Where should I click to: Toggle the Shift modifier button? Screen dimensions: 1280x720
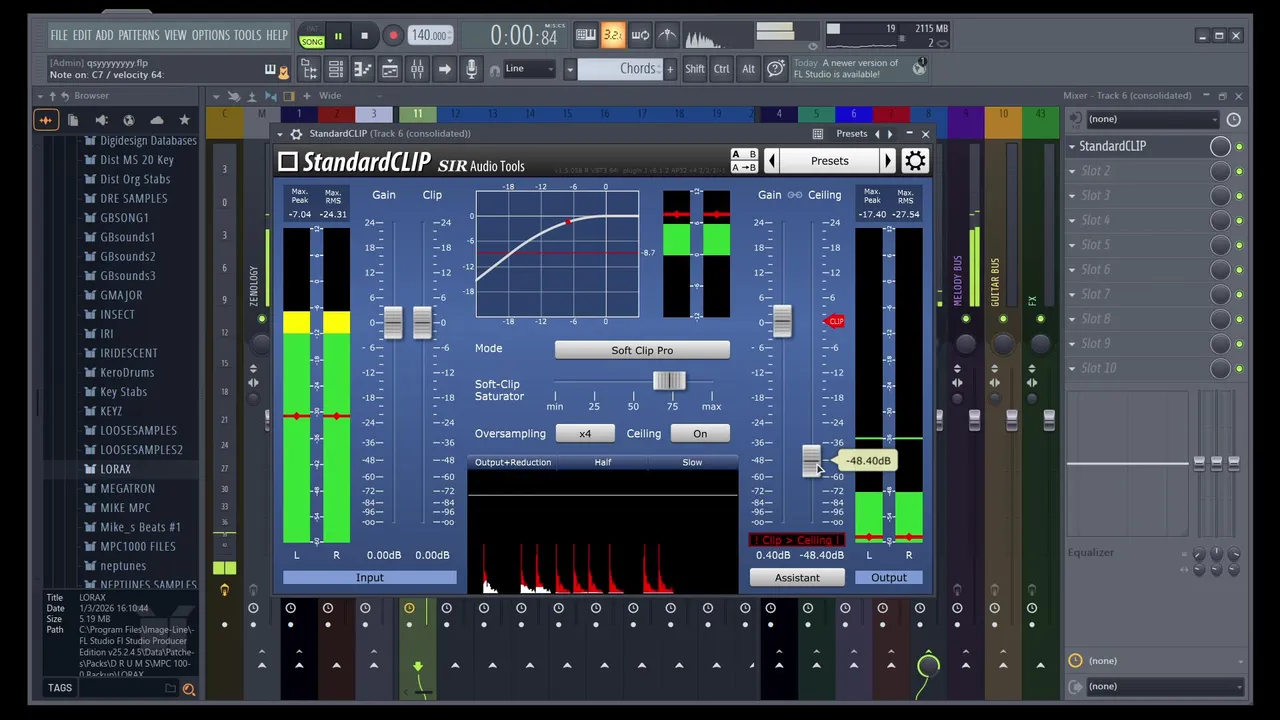pyautogui.click(x=694, y=69)
